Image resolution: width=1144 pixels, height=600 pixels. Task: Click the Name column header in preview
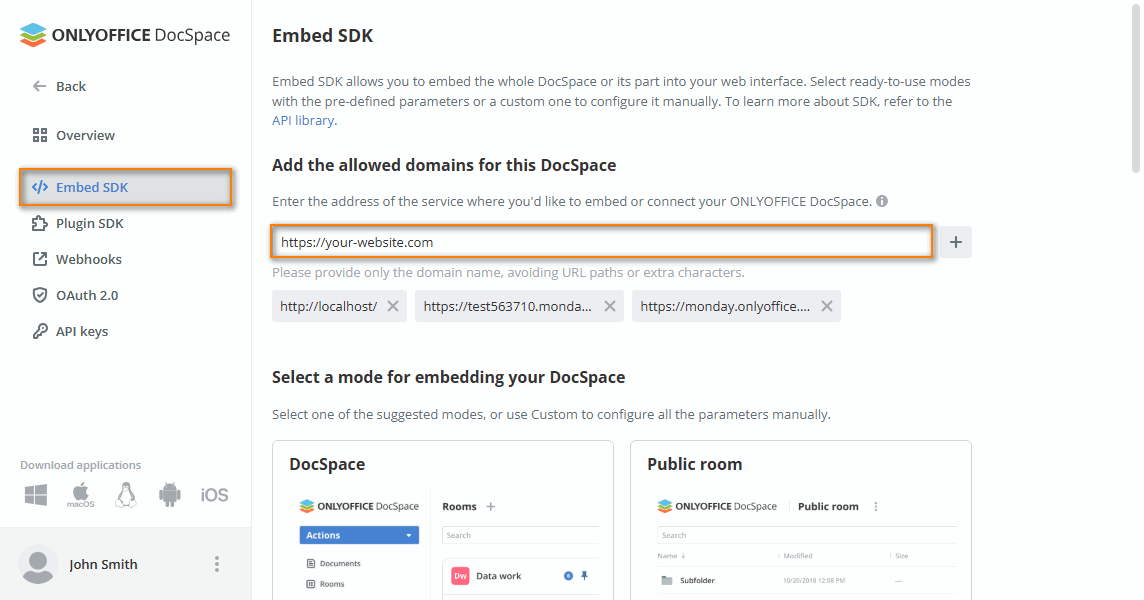coord(671,555)
